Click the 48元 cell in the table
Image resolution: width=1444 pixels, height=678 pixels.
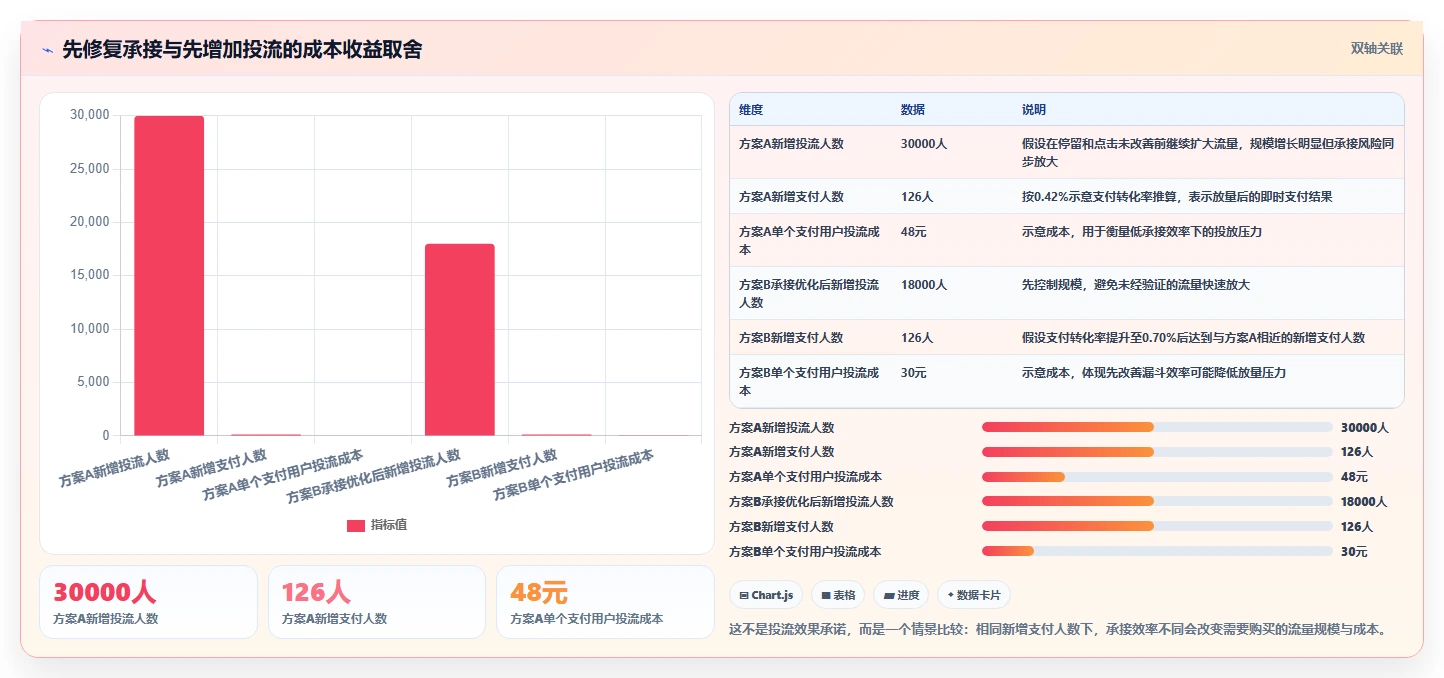[x=914, y=232]
